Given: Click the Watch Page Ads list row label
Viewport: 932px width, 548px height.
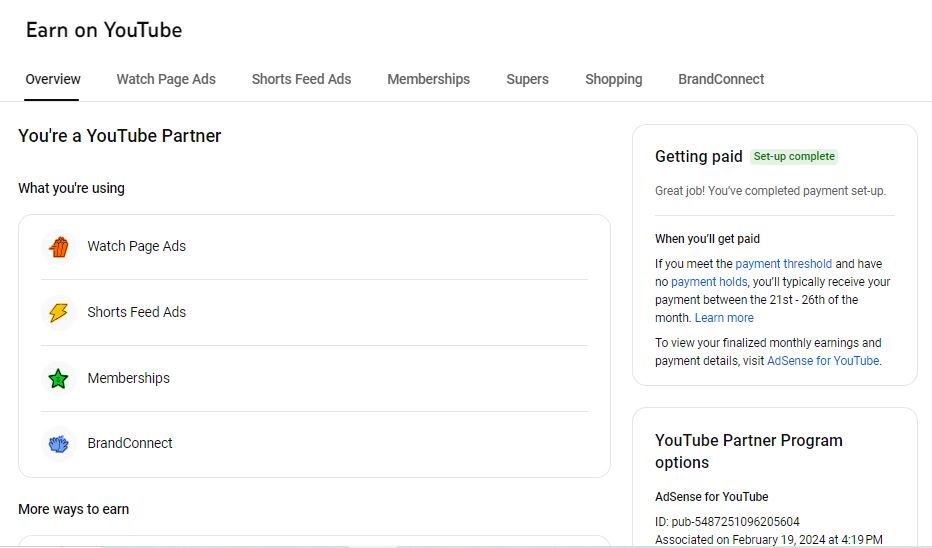Looking at the screenshot, I should [136, 246].
